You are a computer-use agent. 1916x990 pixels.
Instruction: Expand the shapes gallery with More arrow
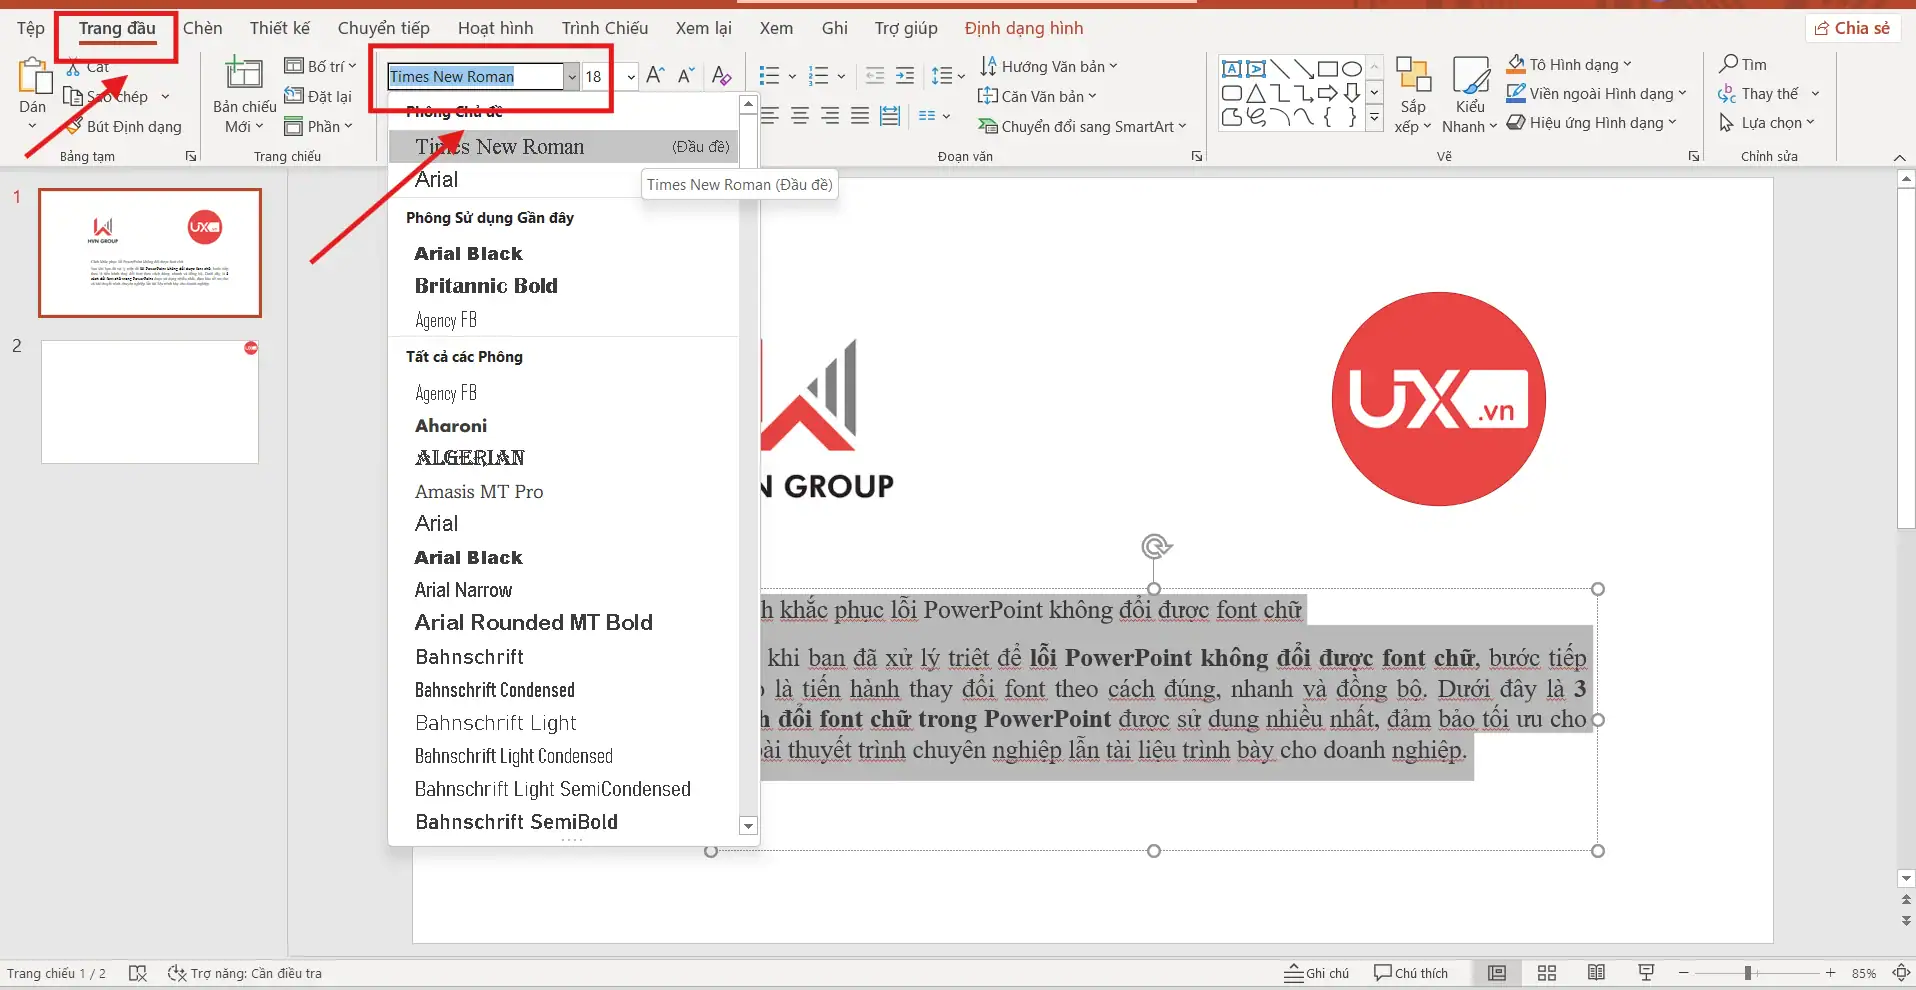coord(1375,117)
